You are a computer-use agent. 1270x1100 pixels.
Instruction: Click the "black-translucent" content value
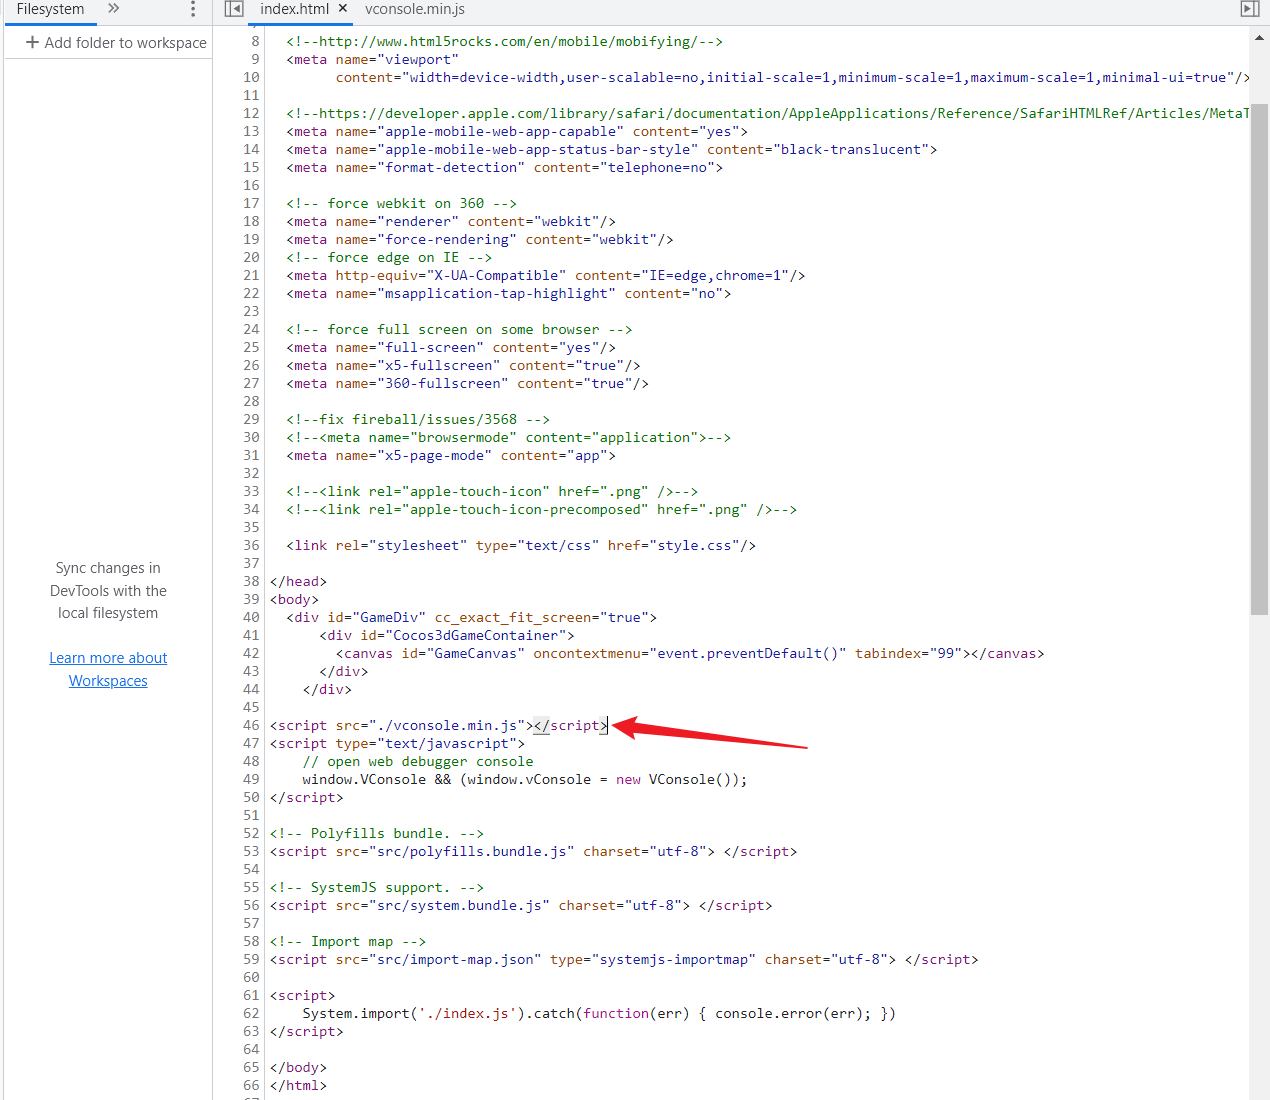(x=851, y=149)
